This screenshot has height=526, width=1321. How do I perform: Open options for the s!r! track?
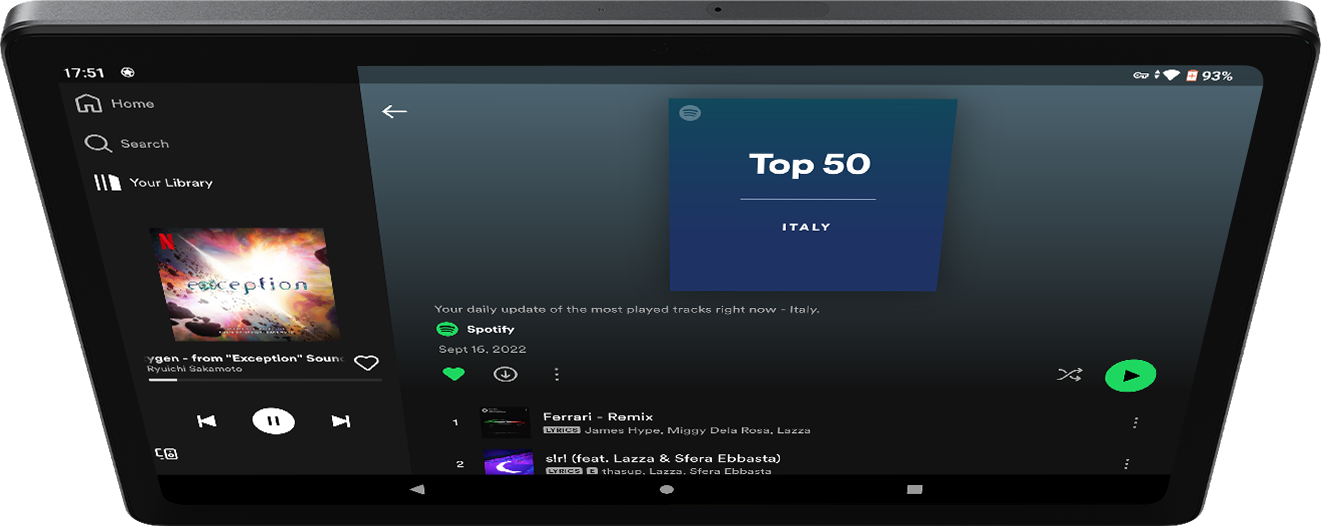click(x=1127, y=464)
